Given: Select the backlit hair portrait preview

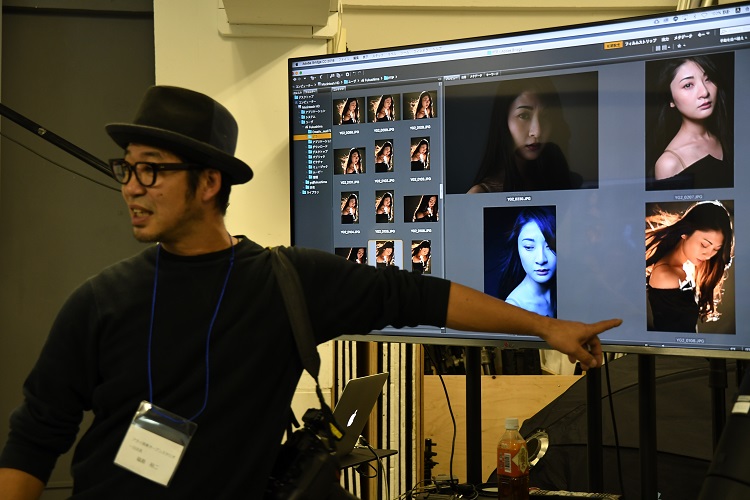Looking at the screenshot, I should (689, 266).
